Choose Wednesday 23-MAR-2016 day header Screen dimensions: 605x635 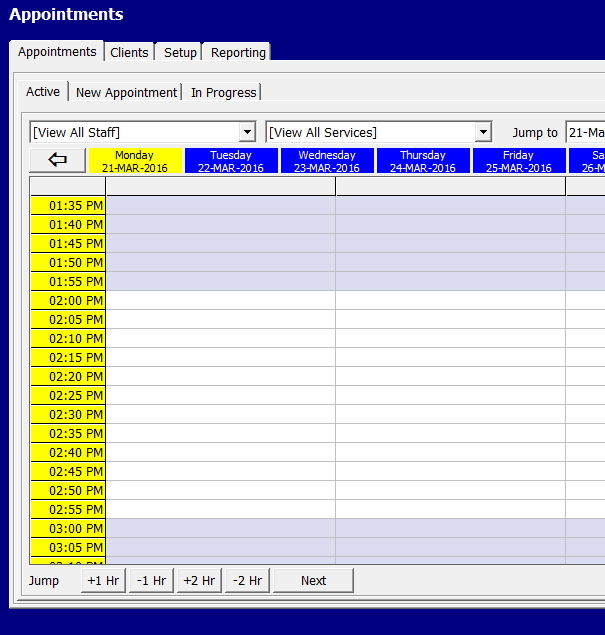(327, 161)
